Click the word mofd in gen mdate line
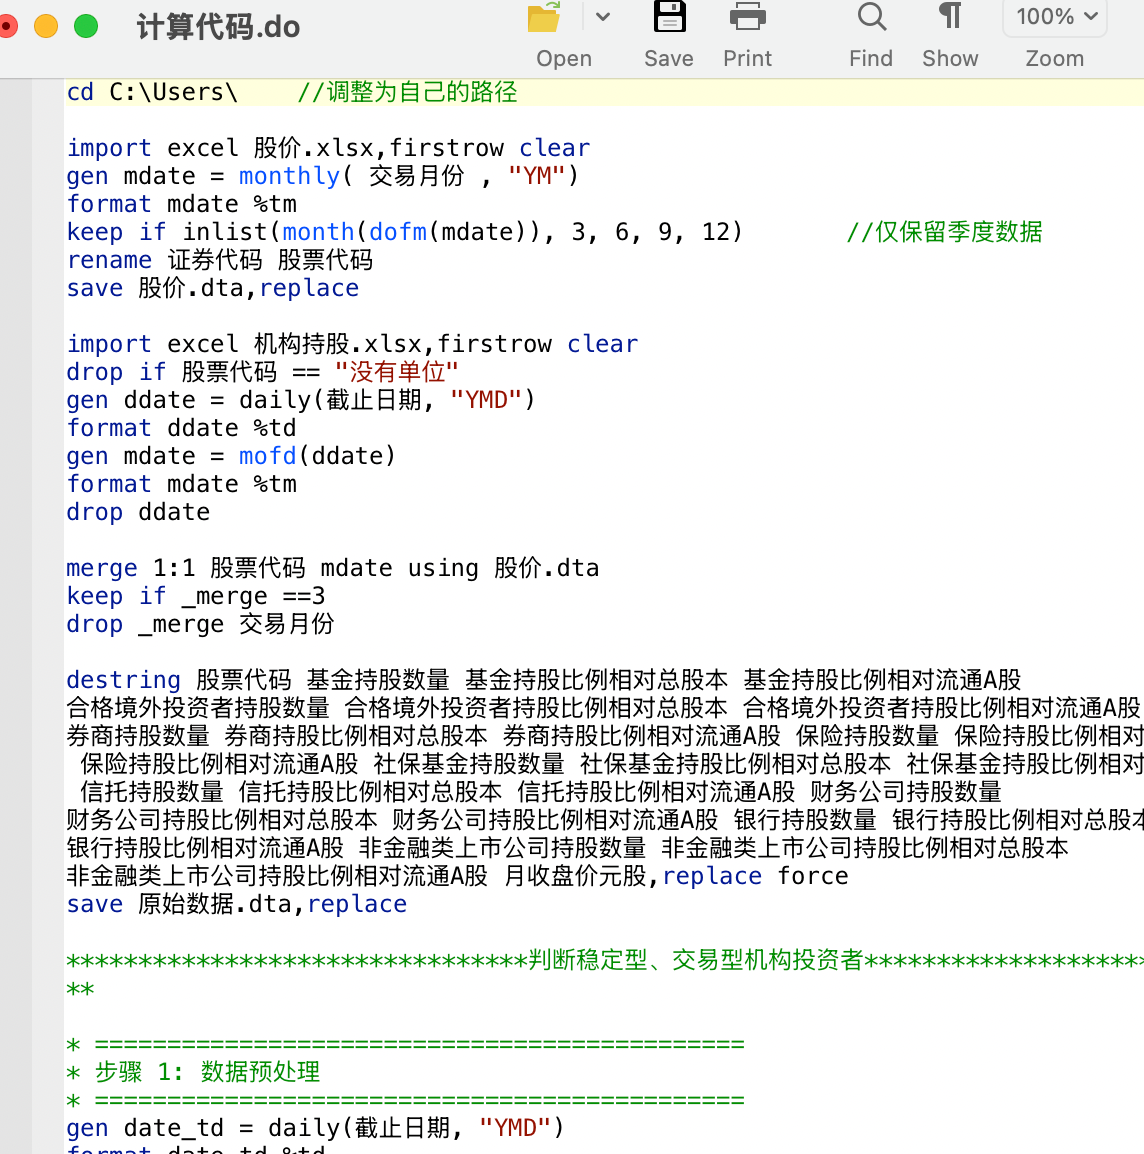 (267, 456)
